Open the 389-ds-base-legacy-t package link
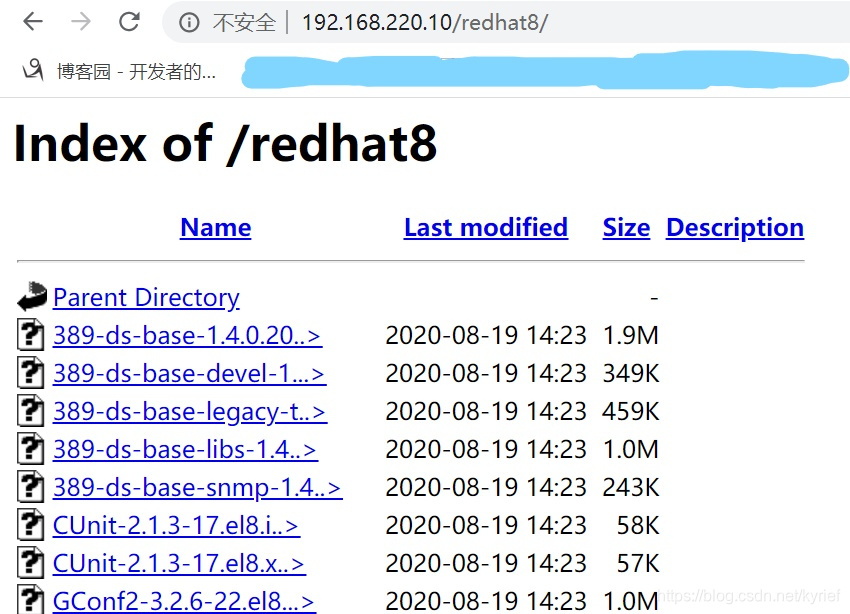850x614 pixels. point(190,412)
